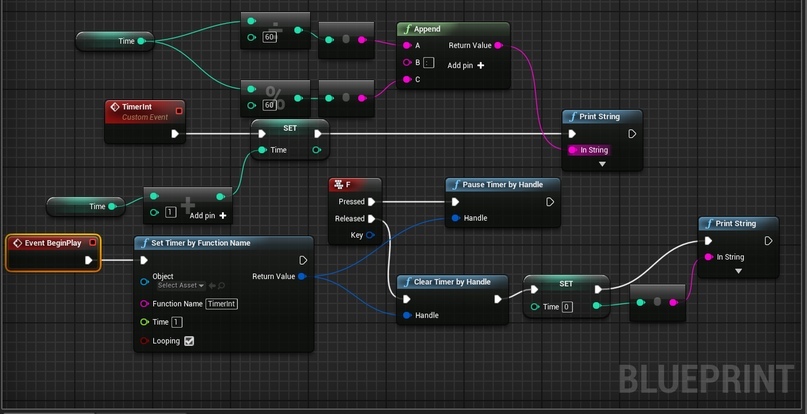Expand the right Print String node's advanced arrow
The image size is (807, 414).
coord(739,271)
